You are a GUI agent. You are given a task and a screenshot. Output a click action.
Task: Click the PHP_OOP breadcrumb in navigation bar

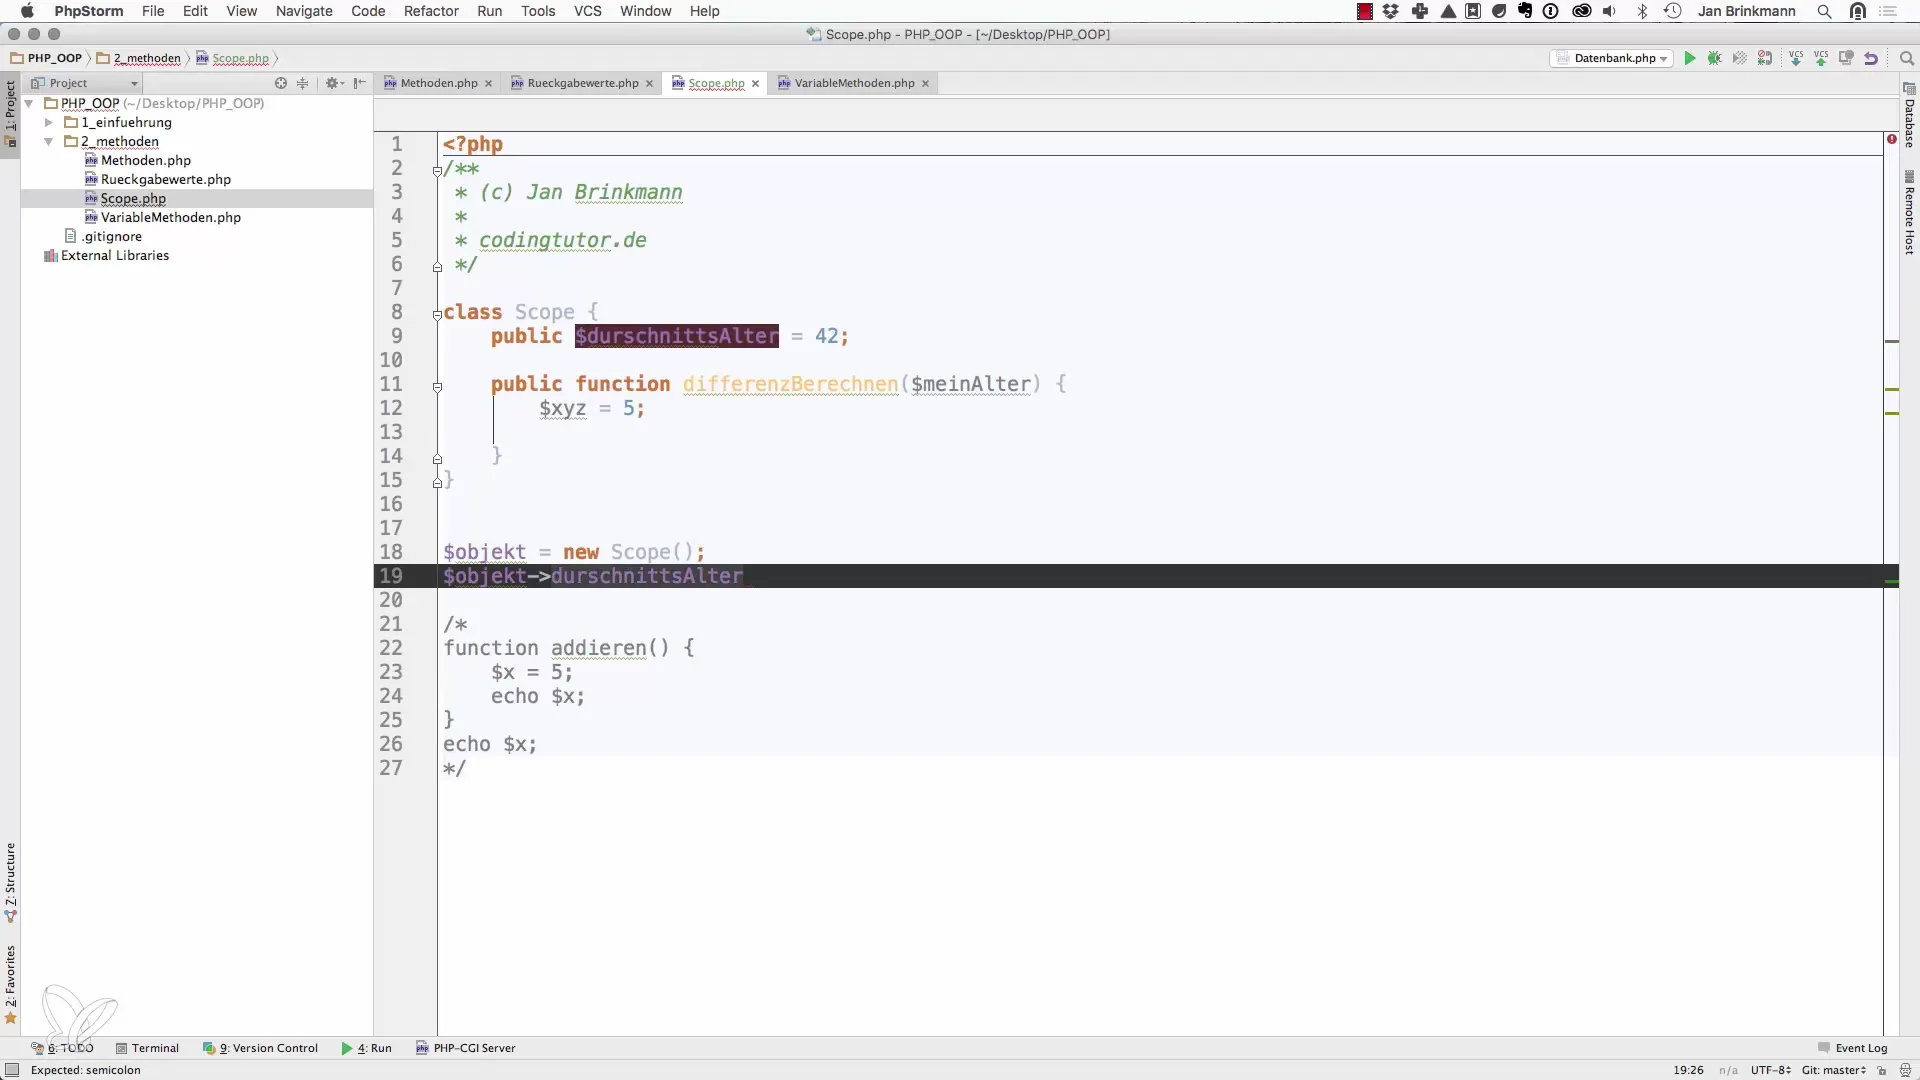(x=47, y=58)
